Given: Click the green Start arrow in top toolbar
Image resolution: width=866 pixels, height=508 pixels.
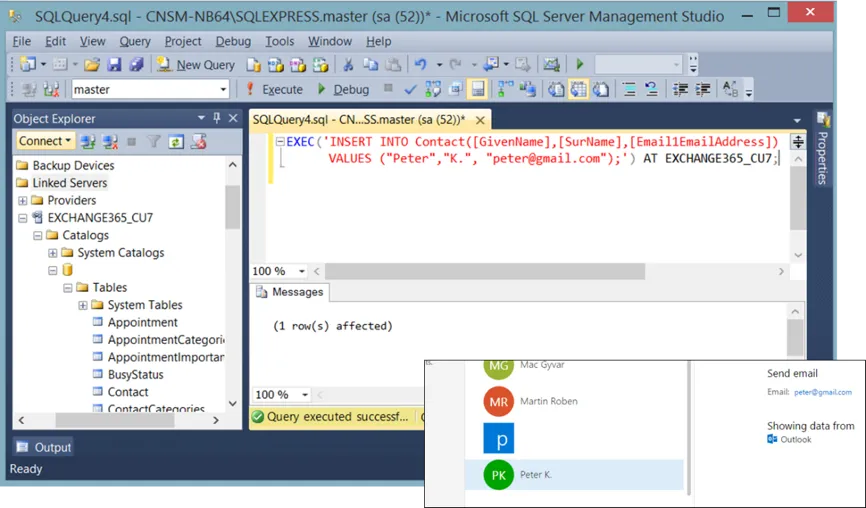Looking at the screenshot, I should pos(579,65).
